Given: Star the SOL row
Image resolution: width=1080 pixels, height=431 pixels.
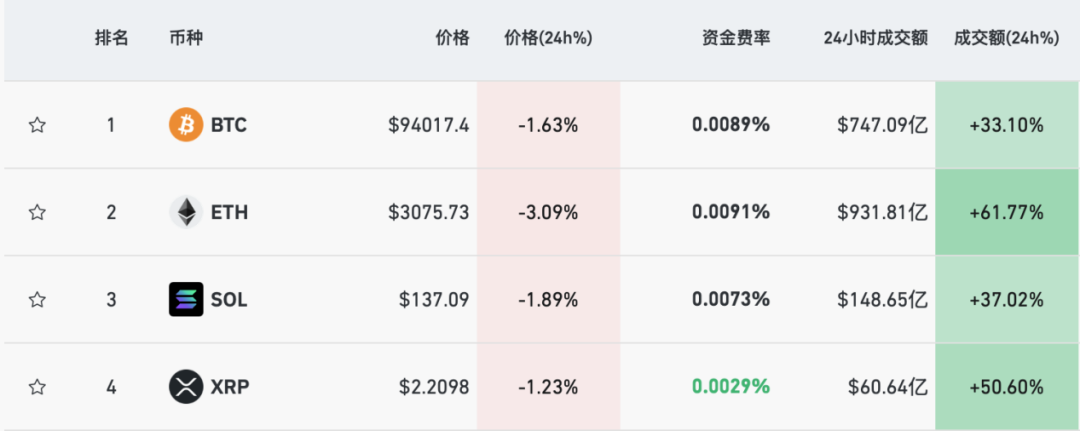Looking at the screenshot, I should tap(37, 299).
